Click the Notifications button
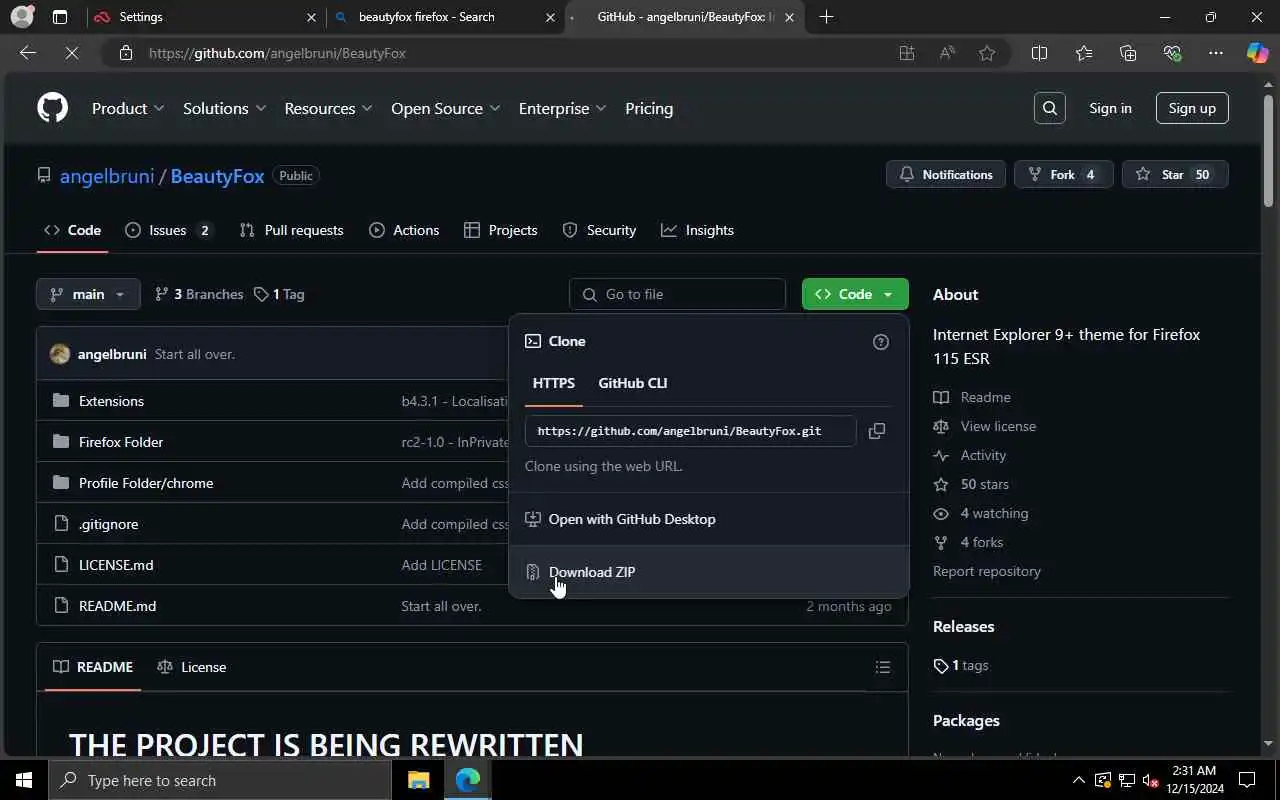The width and height of the screenshot is (1280, 800). click(945, 175)
